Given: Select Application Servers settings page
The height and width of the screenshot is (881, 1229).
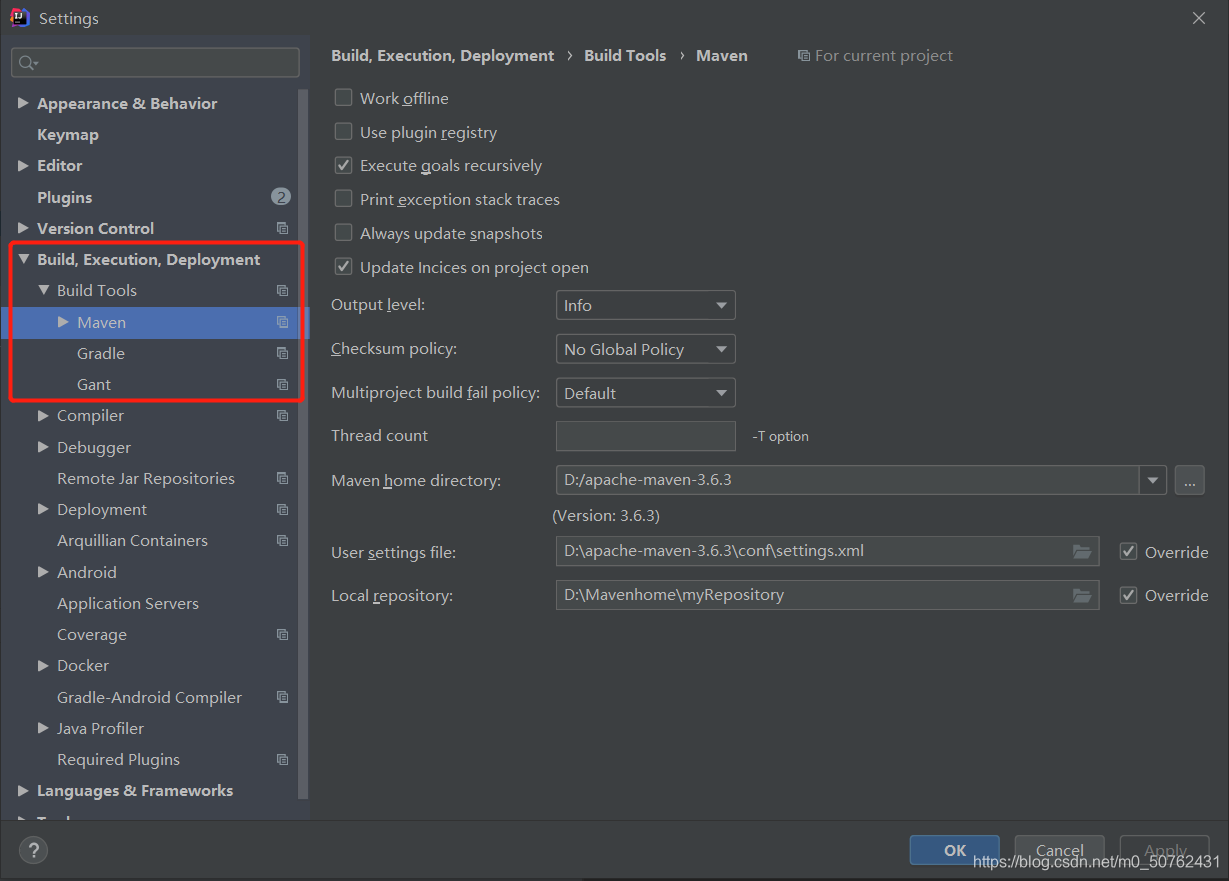Looking at the screenshot, I should pyautogui.click(x=128, y=603).
